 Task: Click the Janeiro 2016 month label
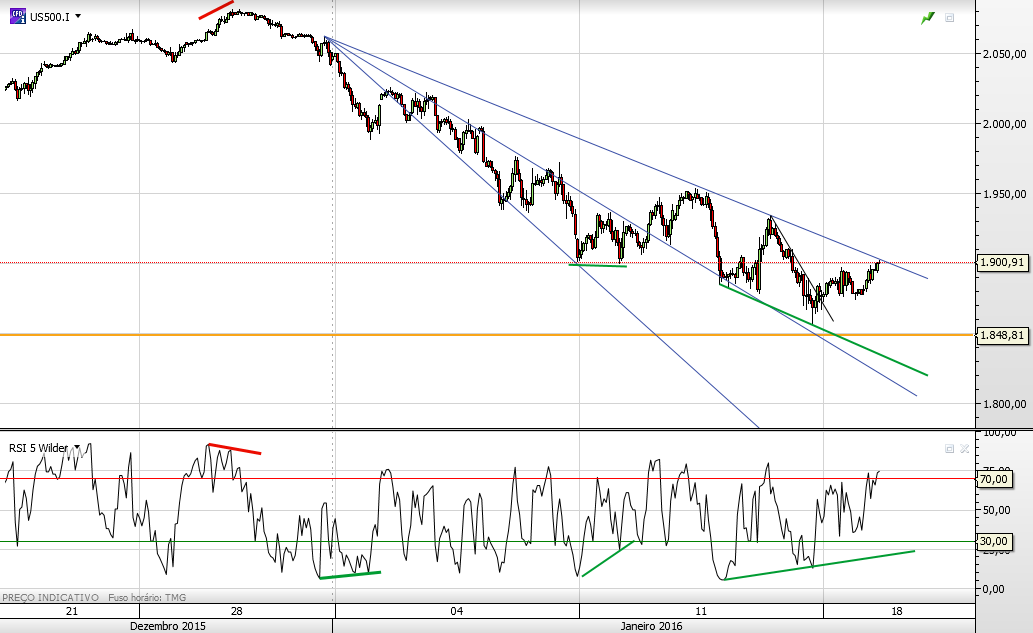pos(651,626)
